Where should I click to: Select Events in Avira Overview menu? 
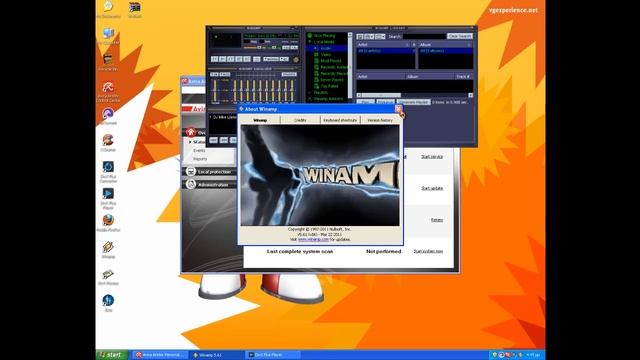click(x=199, y=150)
